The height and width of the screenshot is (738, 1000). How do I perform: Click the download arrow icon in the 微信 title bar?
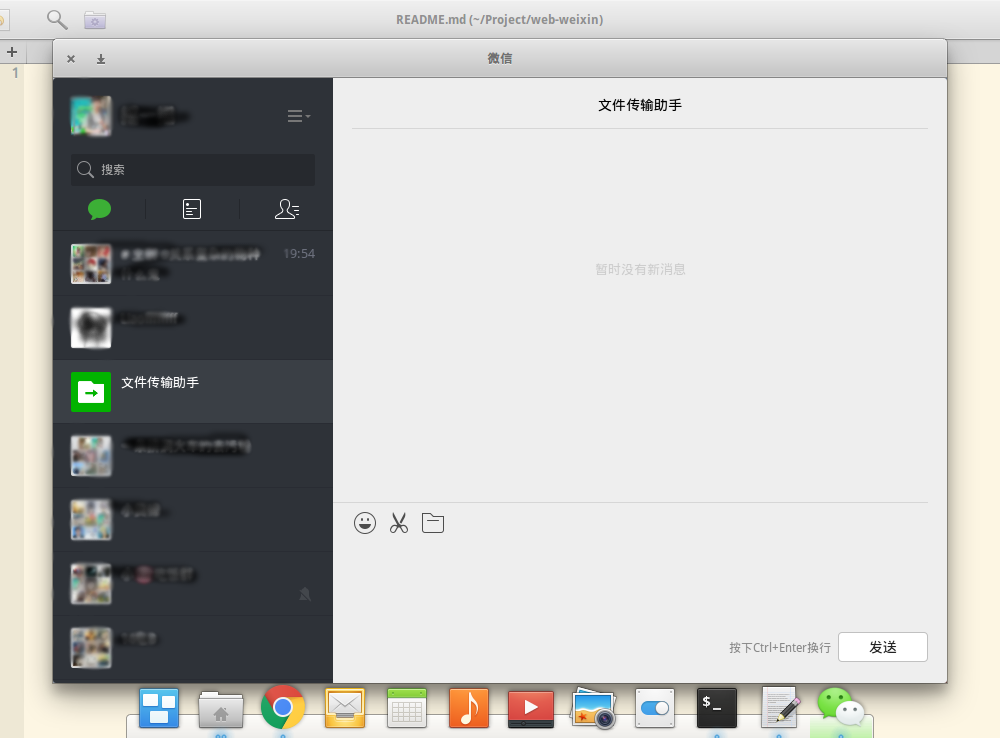point(101,59)
